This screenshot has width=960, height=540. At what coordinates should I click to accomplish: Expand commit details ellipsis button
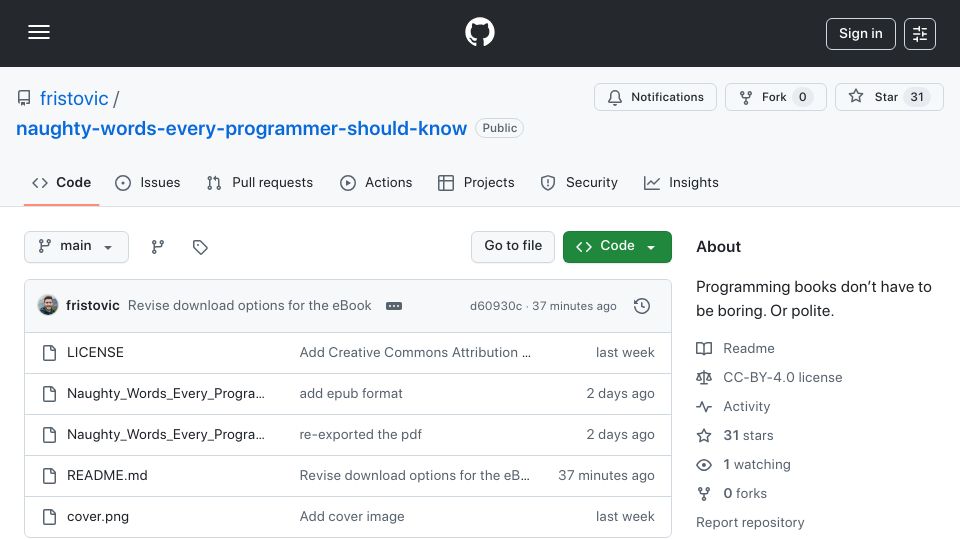click(394, 306)
